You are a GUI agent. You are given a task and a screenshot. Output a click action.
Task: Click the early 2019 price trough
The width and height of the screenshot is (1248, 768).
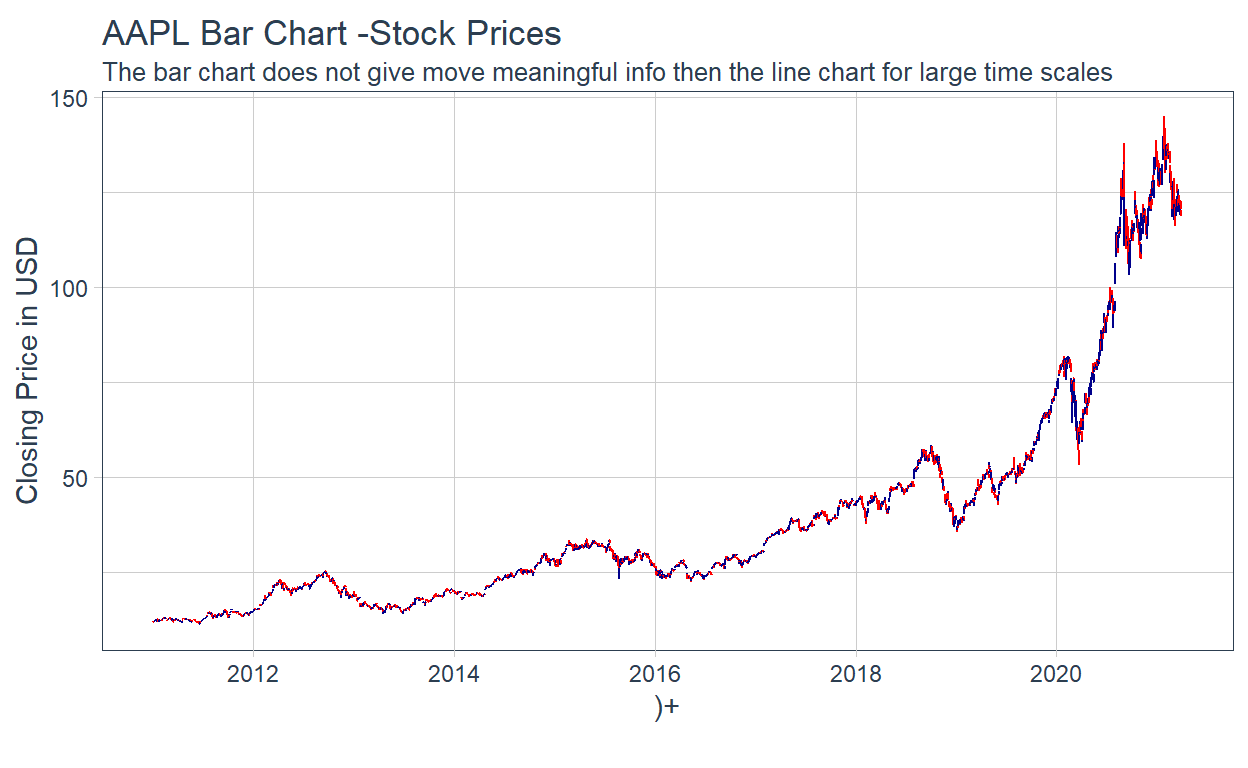[956, 529]
